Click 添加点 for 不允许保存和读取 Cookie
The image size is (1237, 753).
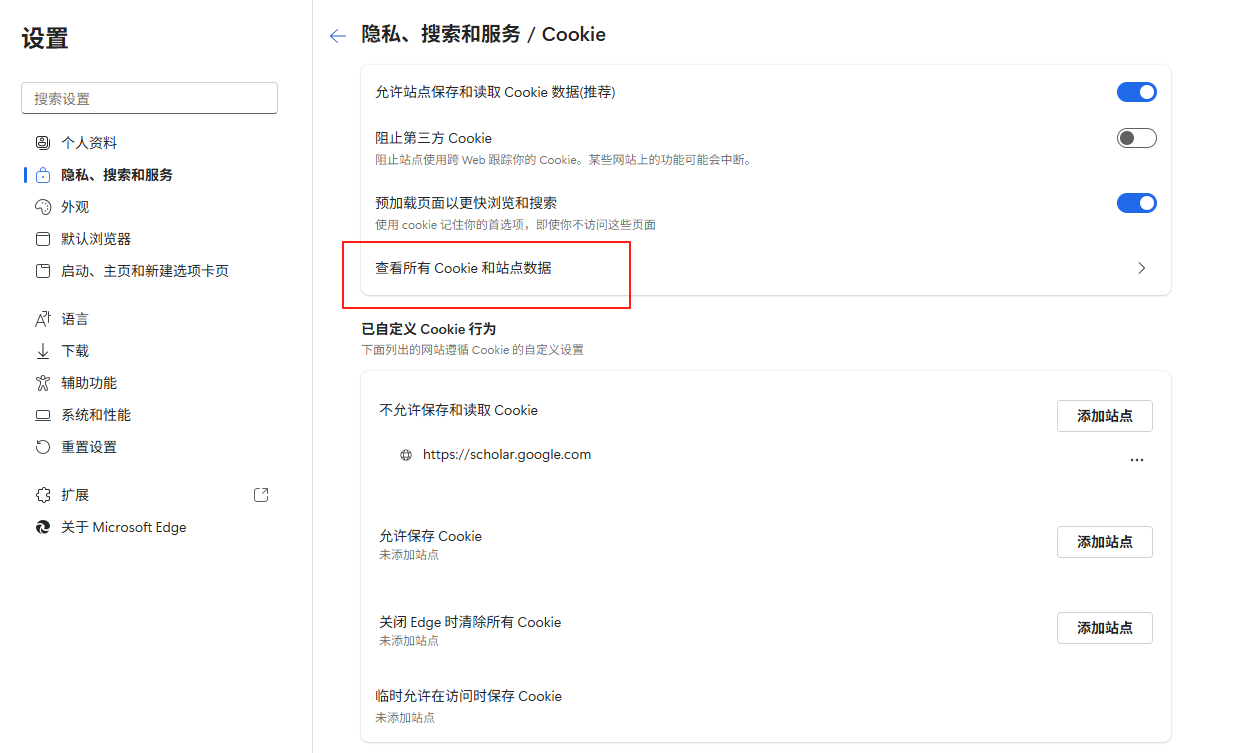click(1104, 415)
